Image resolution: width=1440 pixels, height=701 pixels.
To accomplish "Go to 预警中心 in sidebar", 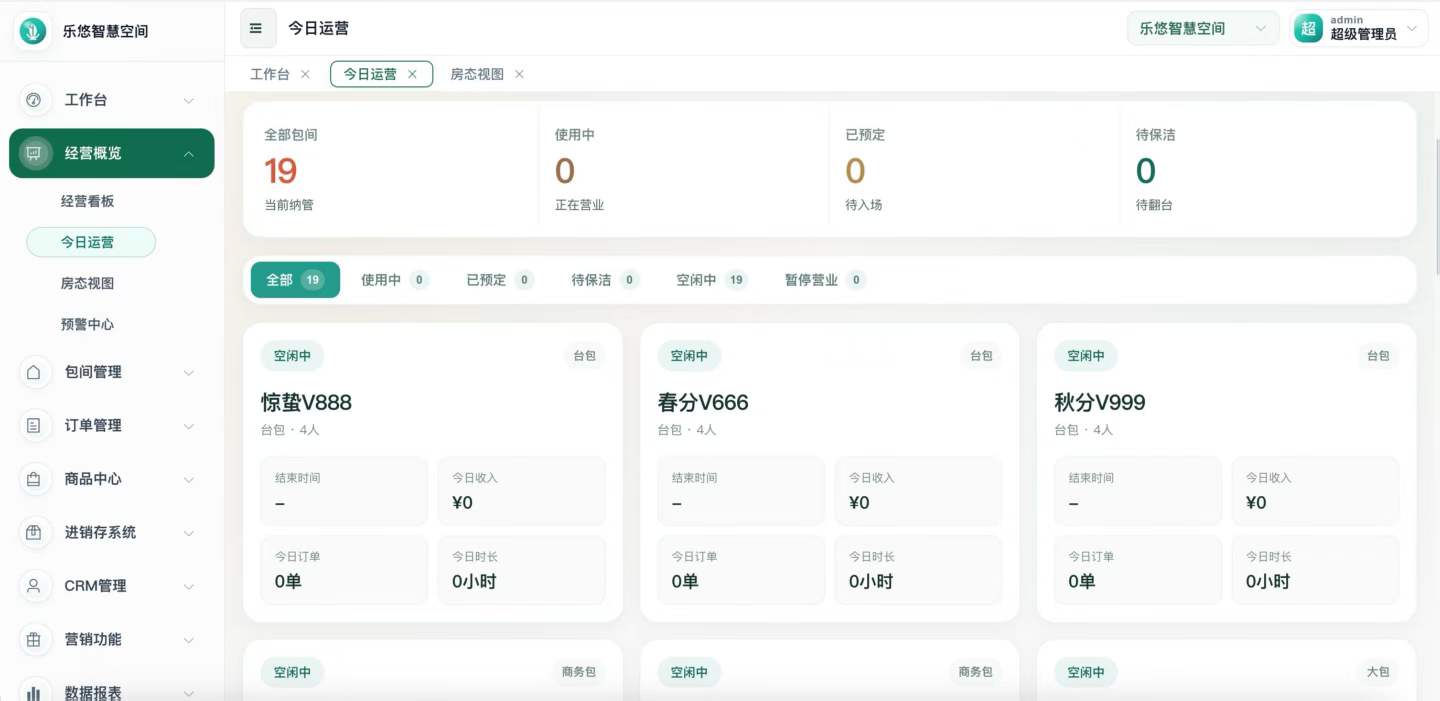I will (88, 324).
